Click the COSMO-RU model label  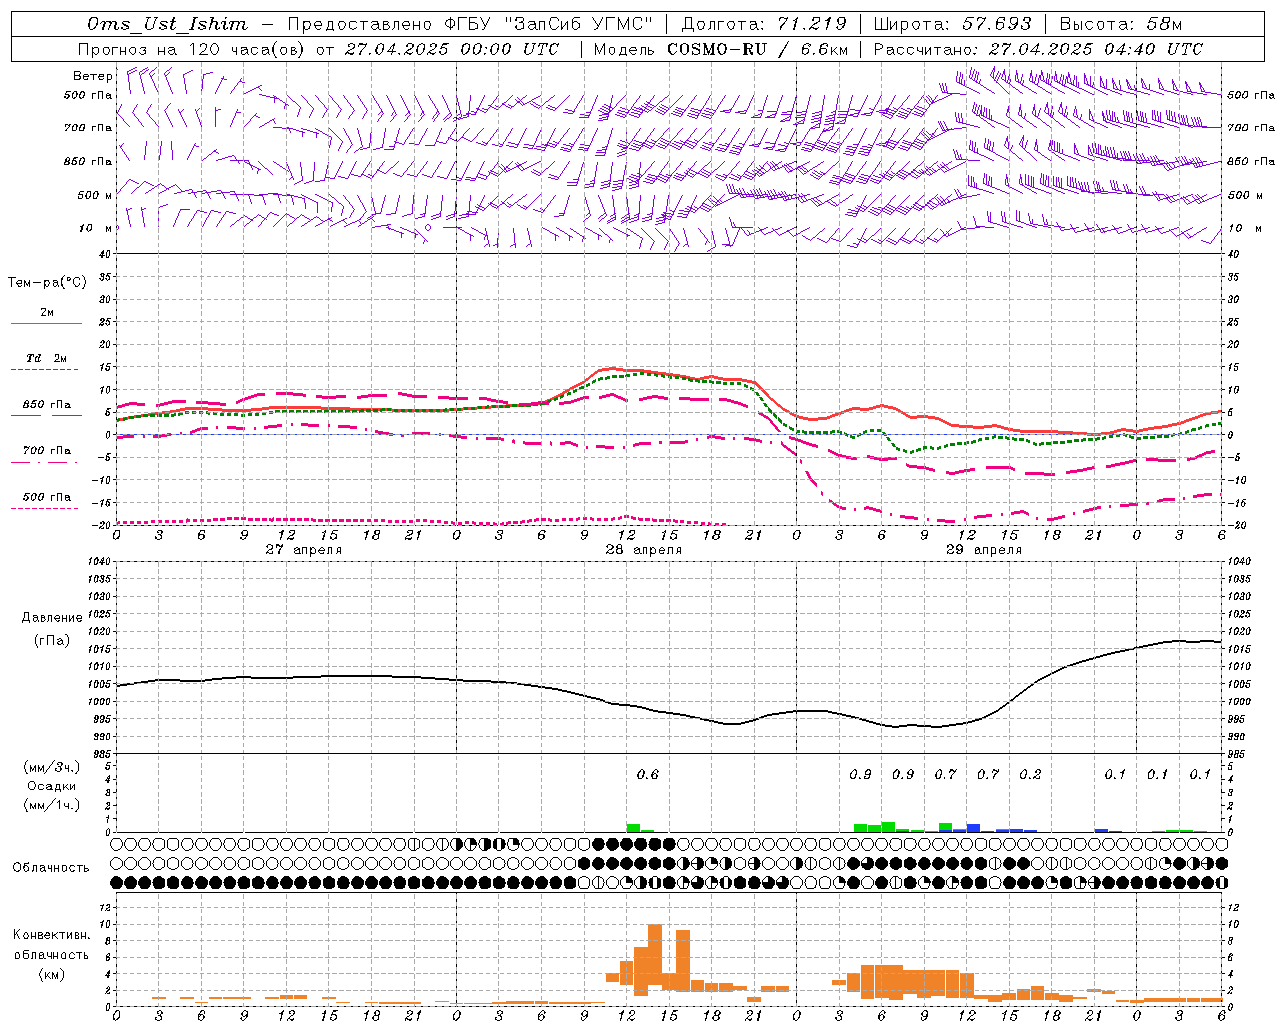(x=717, y=49)
